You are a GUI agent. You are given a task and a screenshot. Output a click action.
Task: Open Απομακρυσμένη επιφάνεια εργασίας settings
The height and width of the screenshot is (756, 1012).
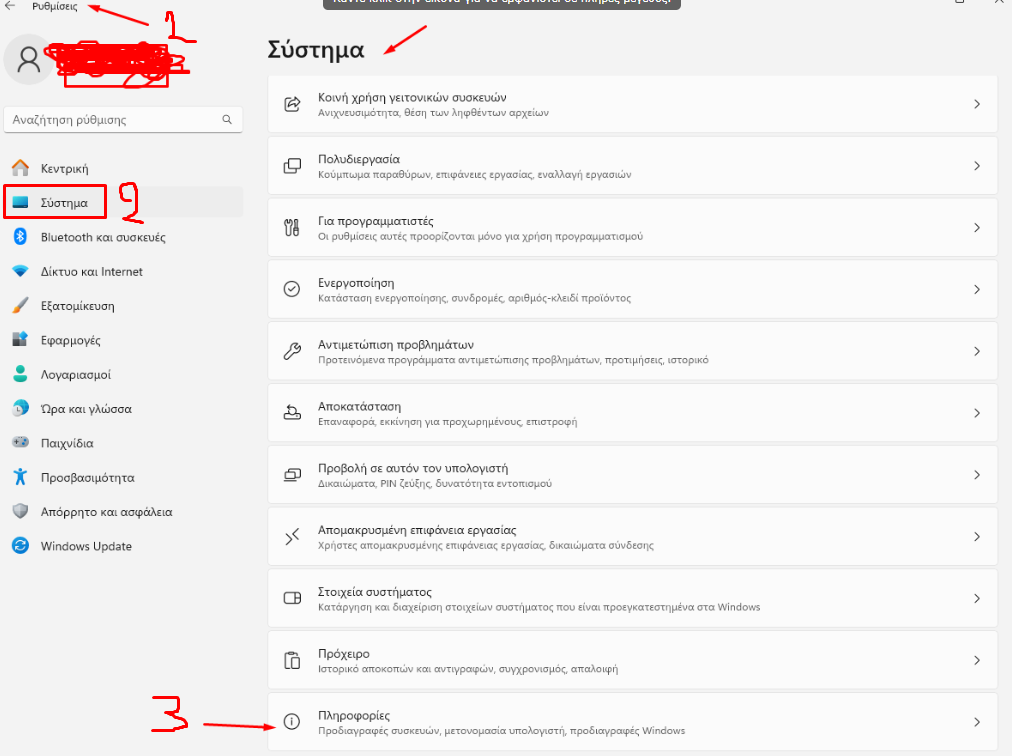click(x=632, y=537)
